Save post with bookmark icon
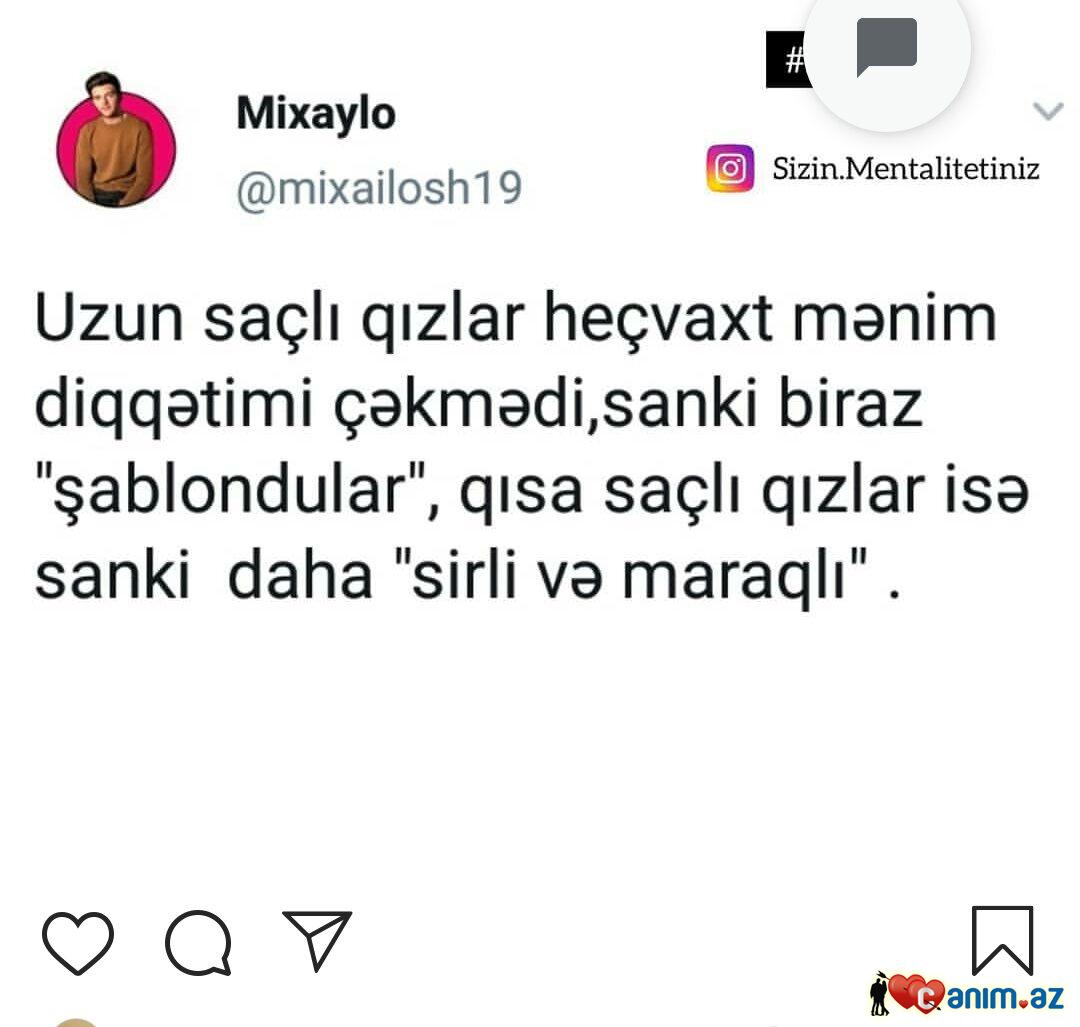Image resolution: width=1080 pixels, height=1027 pixels. tap(1002, 940)
